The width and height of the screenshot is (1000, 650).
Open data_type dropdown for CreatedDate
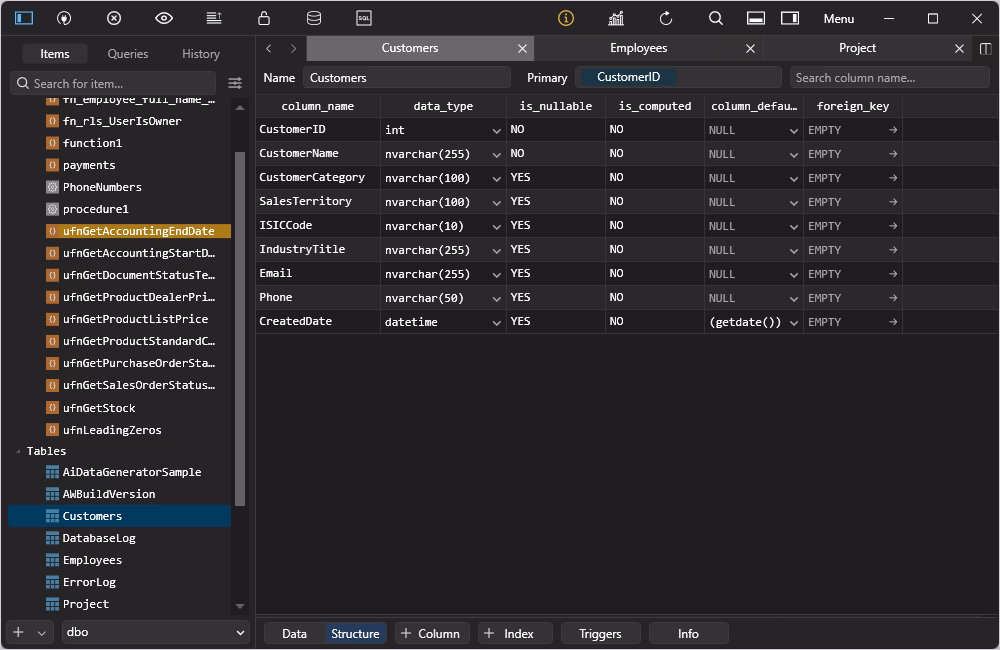[496, 323]
